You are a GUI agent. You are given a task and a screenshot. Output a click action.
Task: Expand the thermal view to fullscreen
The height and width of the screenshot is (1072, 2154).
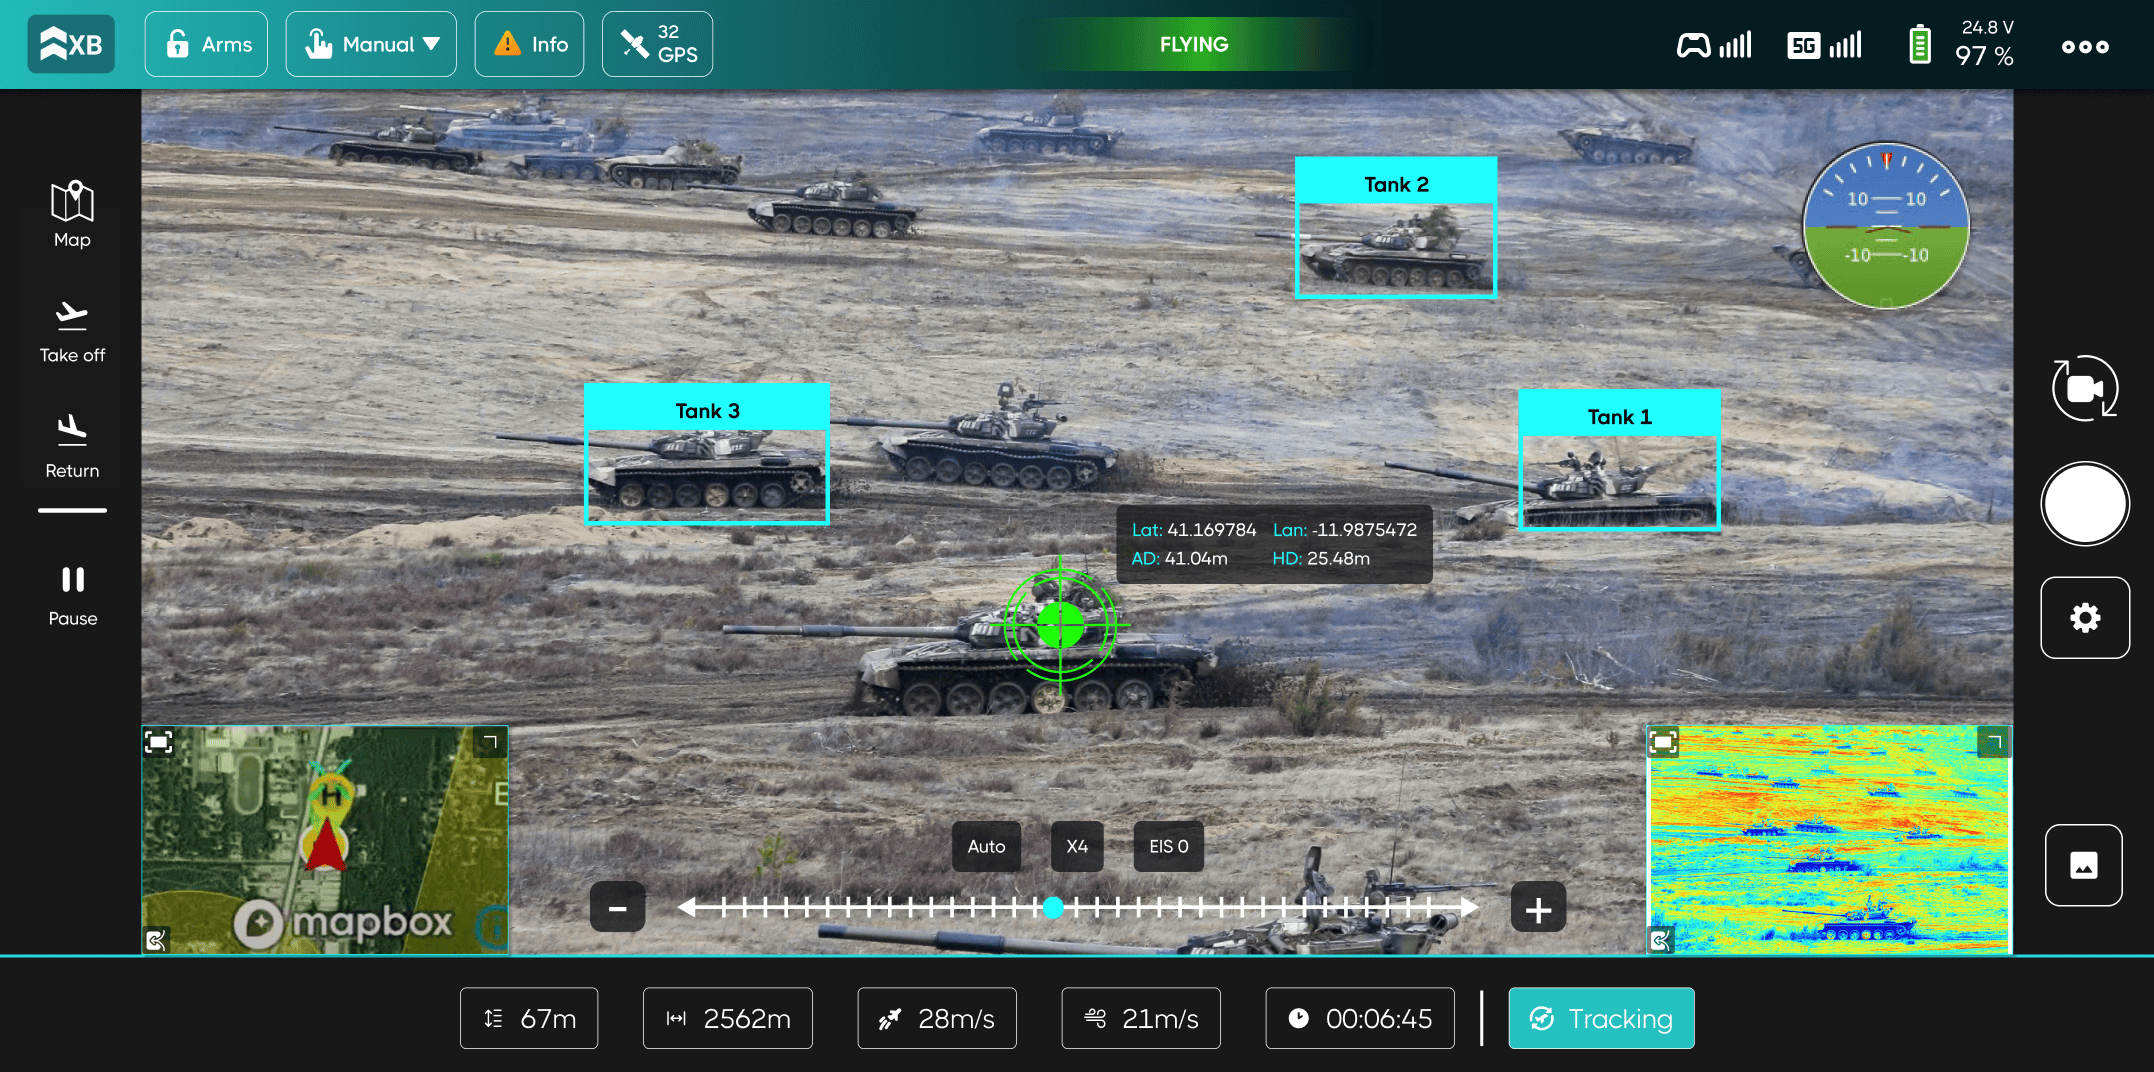[1663, 742]
